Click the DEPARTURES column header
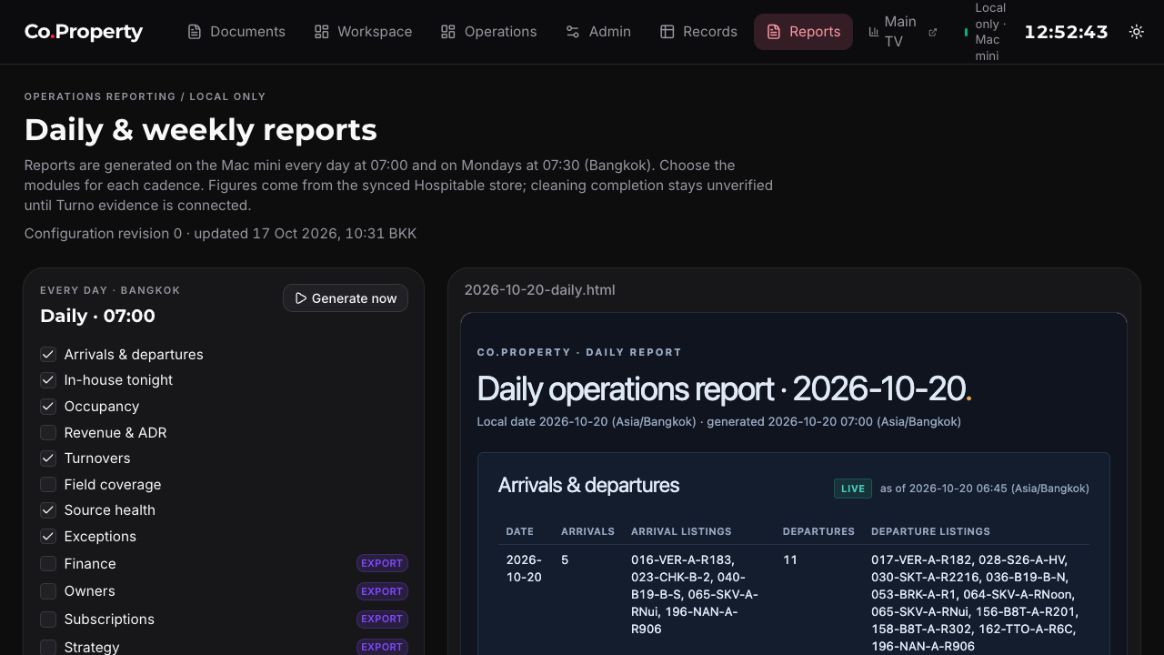 point(818,532)
